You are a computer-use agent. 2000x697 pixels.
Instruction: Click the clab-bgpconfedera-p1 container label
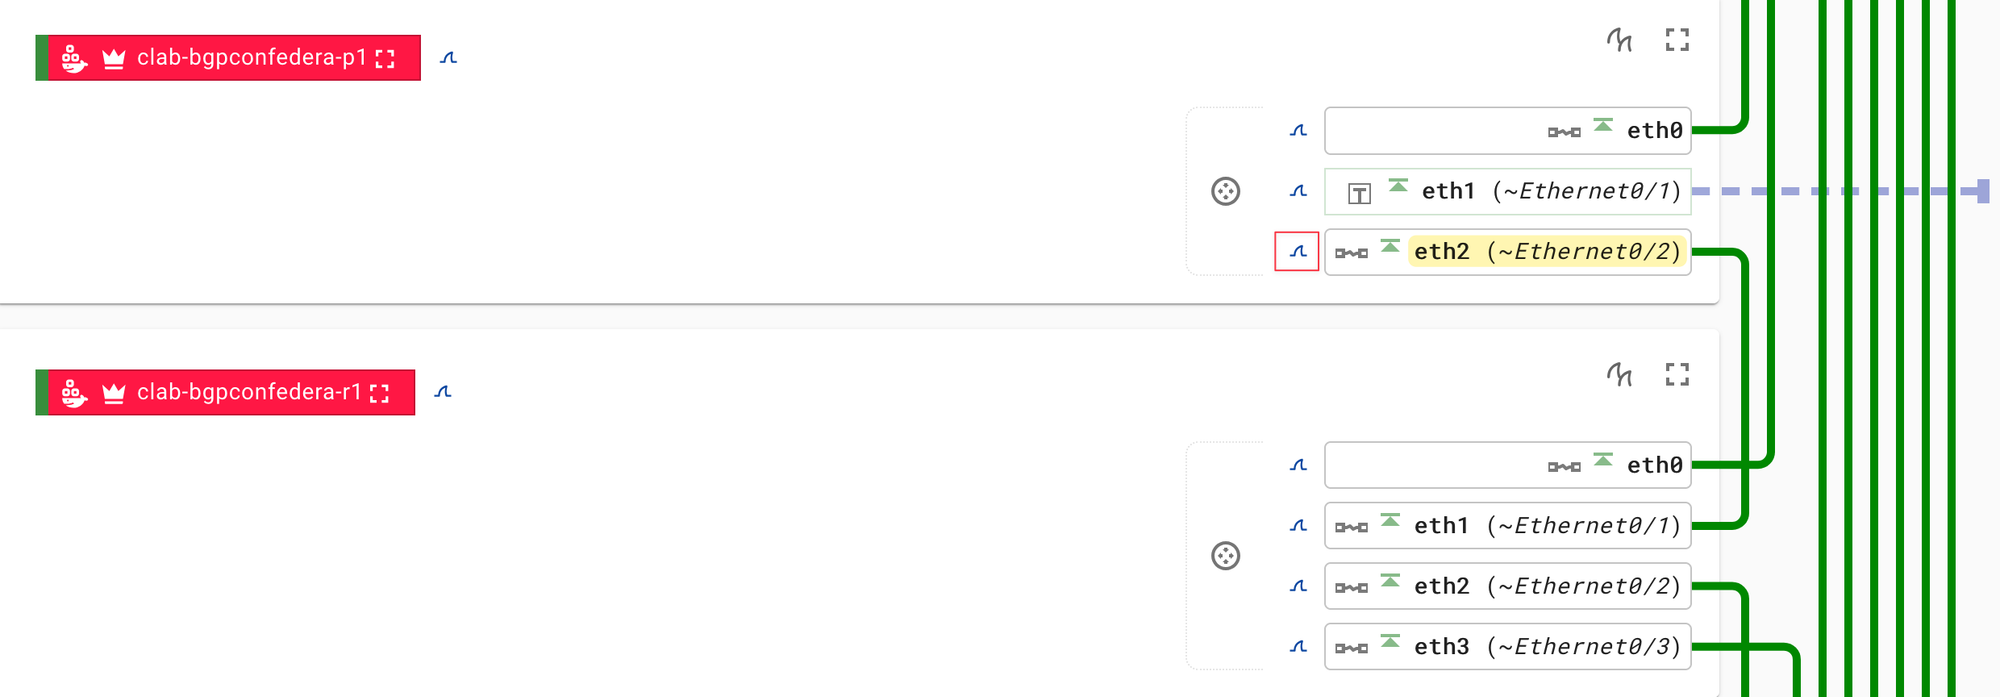(x=250, y=58)
